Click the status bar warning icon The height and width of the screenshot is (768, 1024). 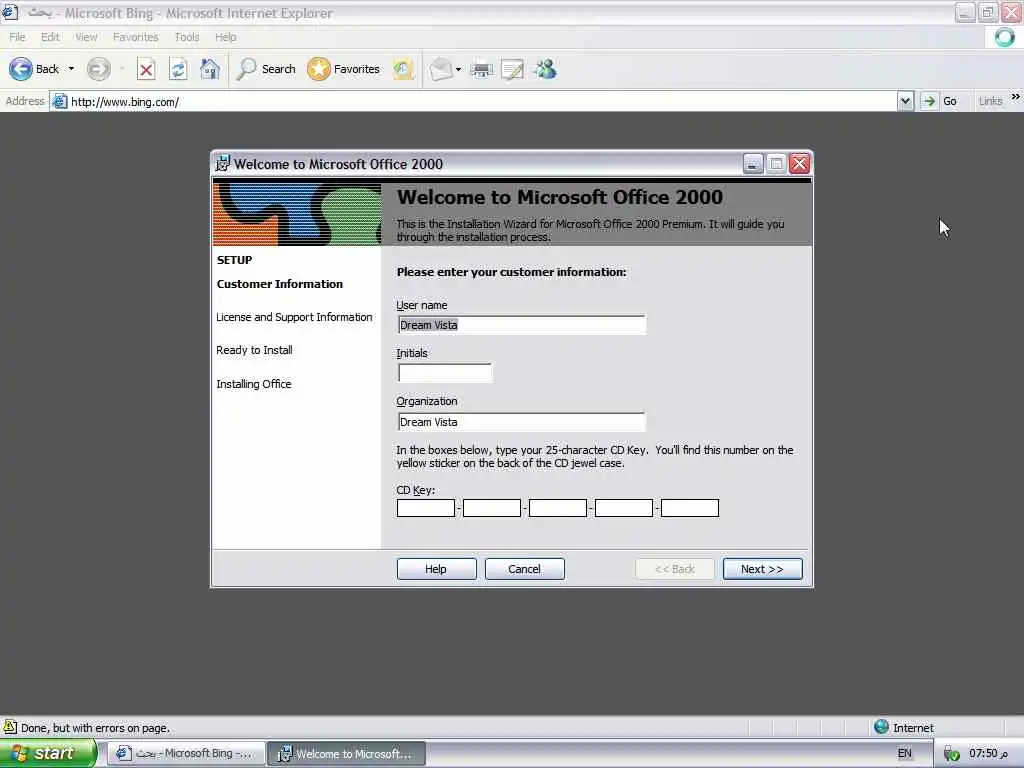[10, 727]
